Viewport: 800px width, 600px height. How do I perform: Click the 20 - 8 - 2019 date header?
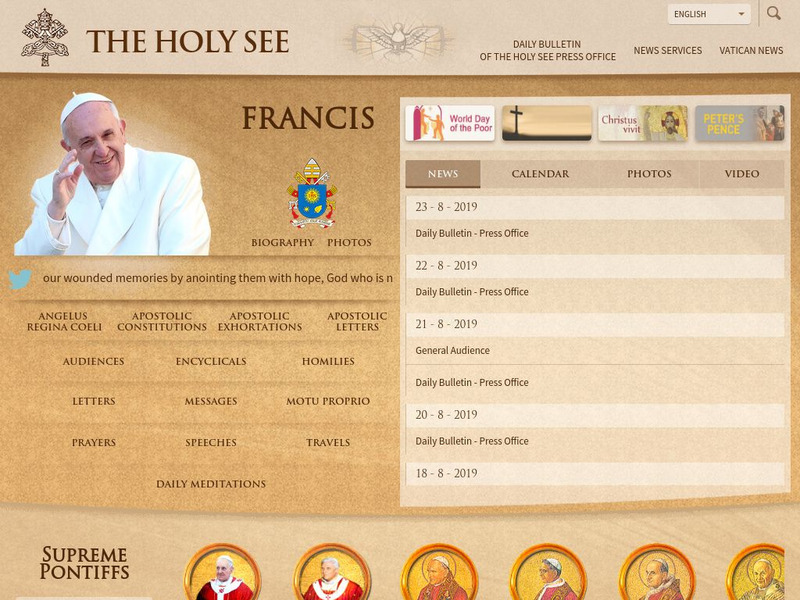595,415
